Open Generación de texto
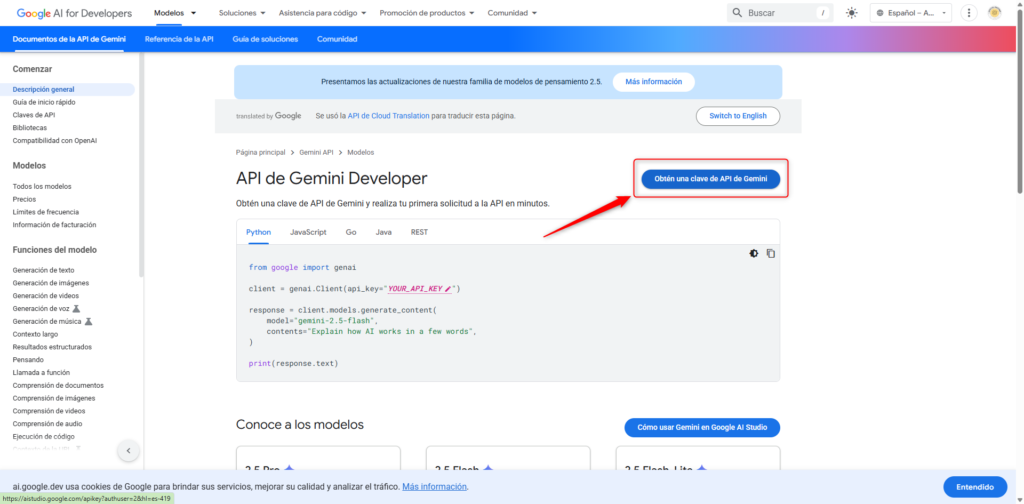1024x504 pixels. pyautogui.click(x=43, y=270)
